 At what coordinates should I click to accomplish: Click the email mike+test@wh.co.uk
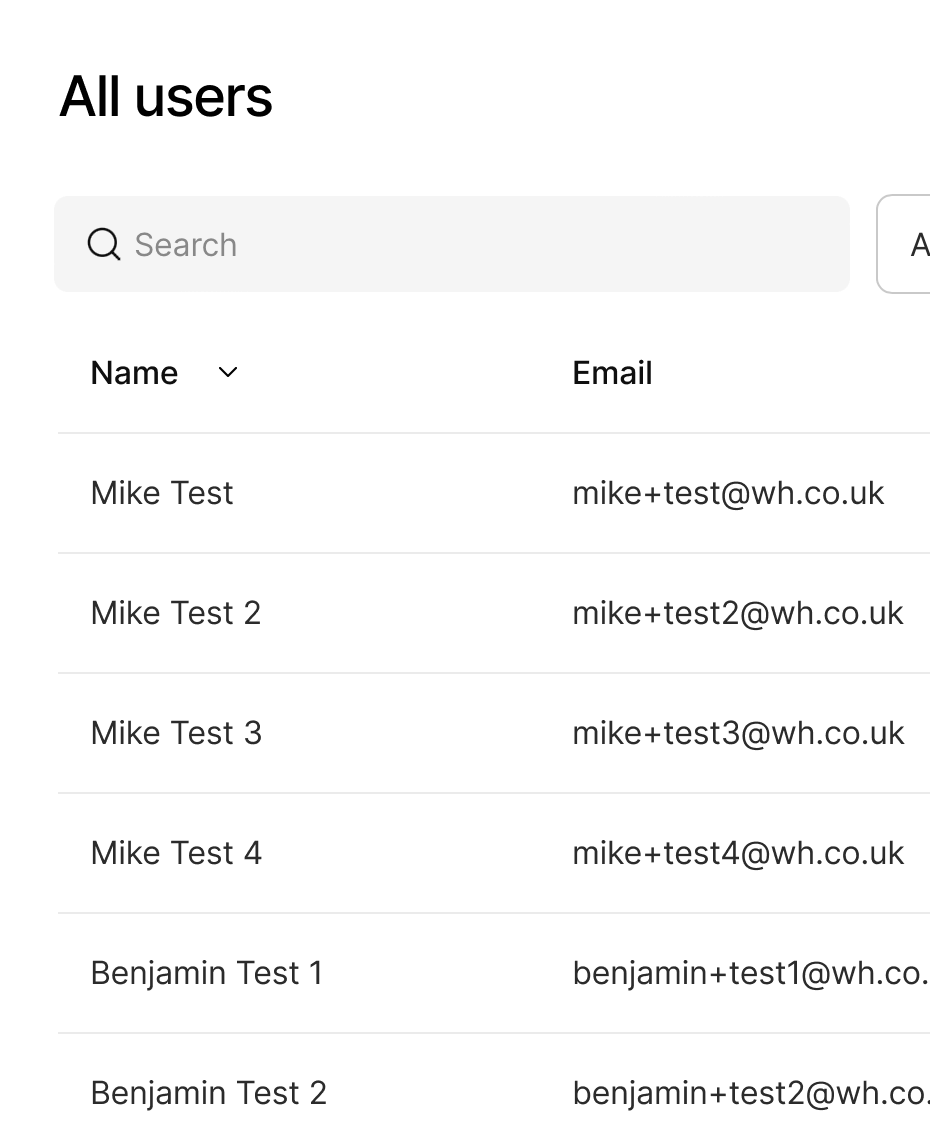pyautogui.click(x=728, y=493)
